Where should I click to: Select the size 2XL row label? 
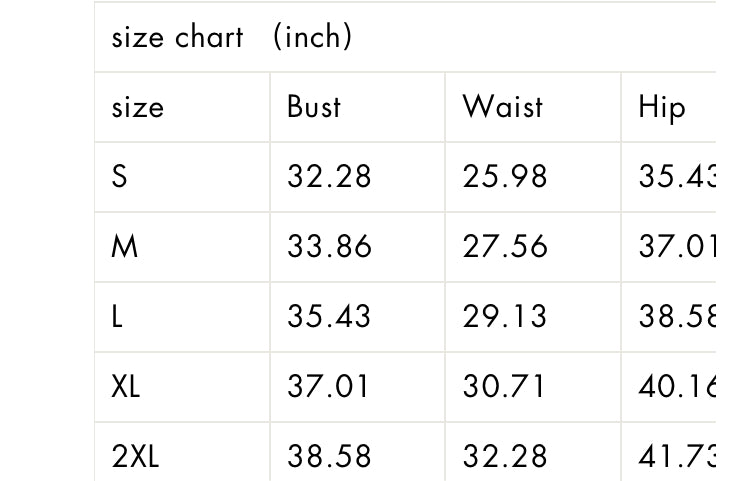[x=135, y=456]
